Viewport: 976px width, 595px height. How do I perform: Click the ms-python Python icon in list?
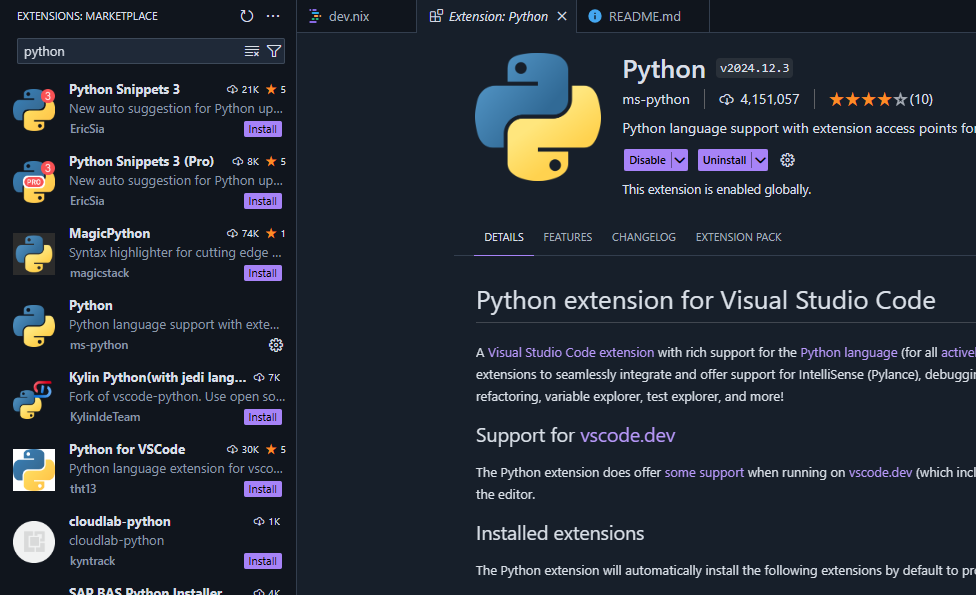pyautogui.click(x=34, y=326)
